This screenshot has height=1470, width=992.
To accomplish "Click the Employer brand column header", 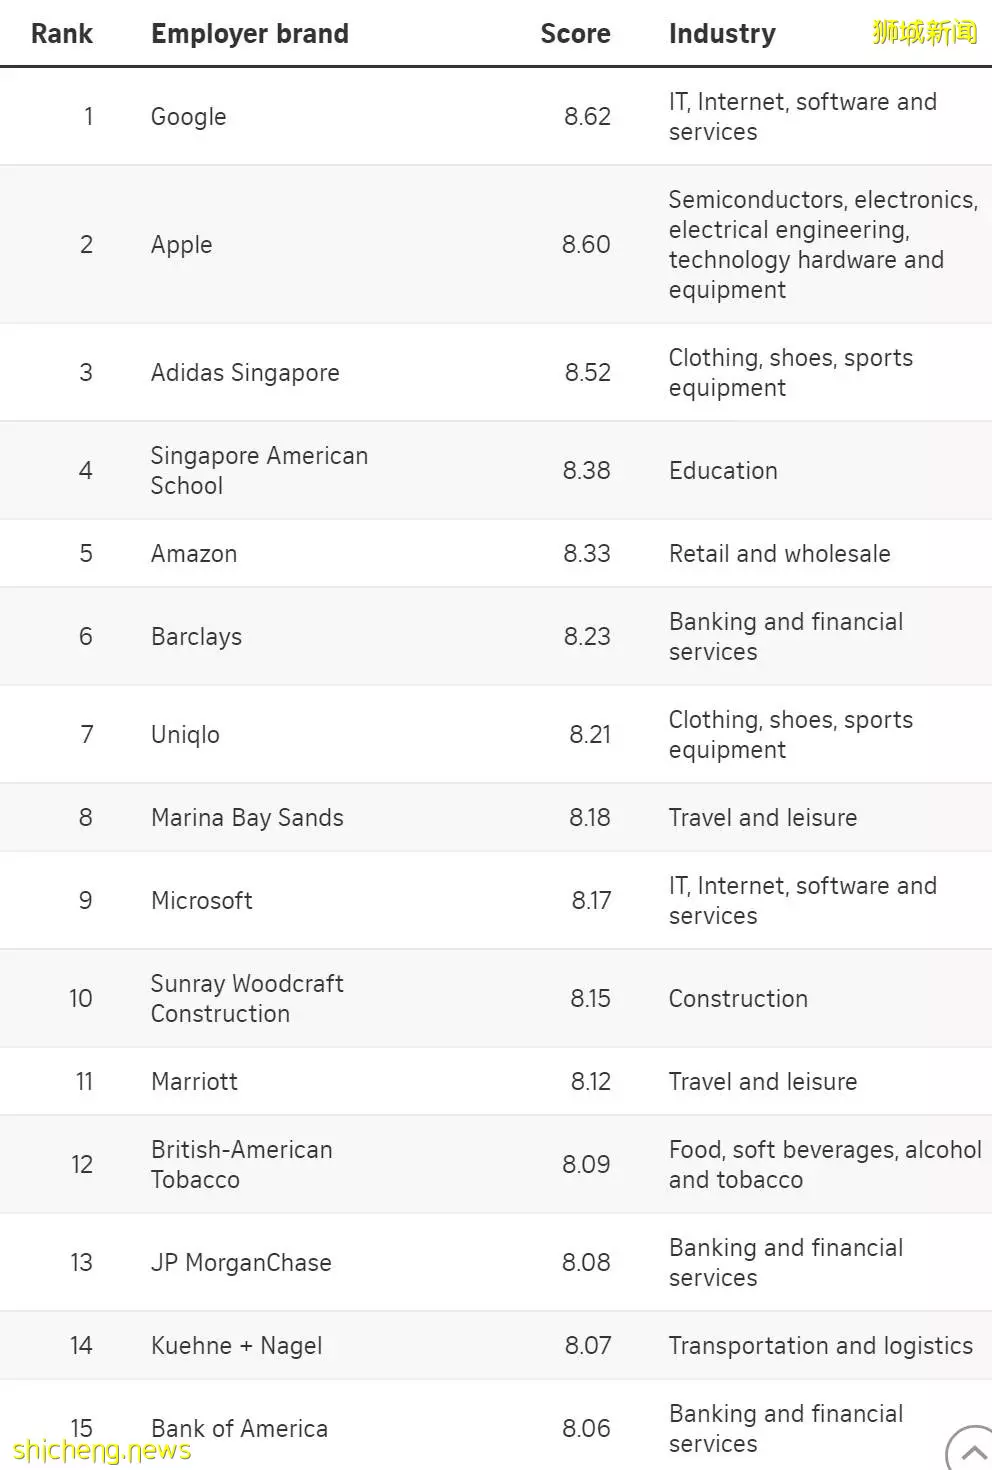I will 250,34.
